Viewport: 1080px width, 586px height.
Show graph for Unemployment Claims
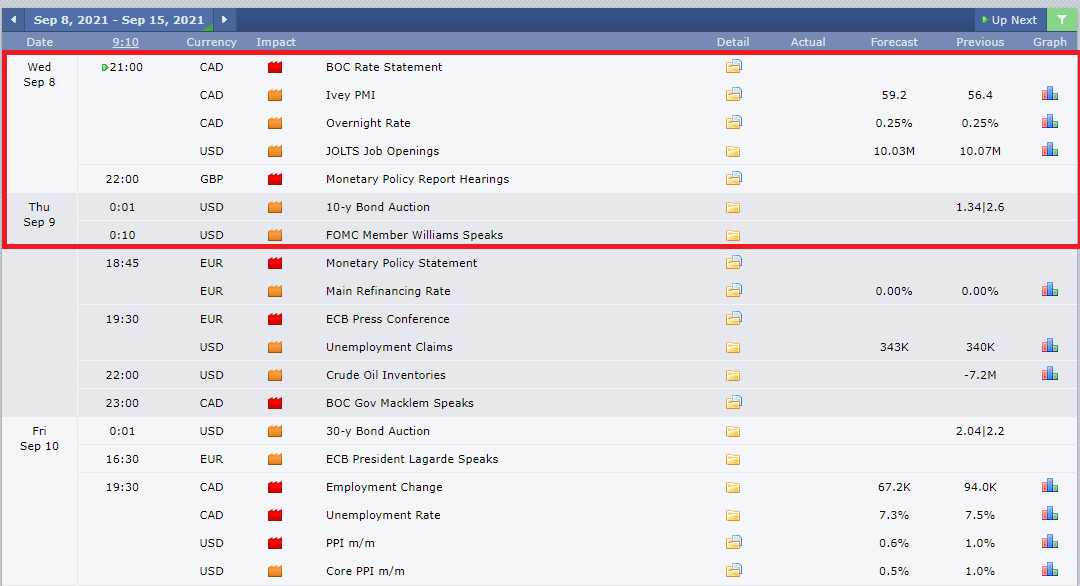1050,346
